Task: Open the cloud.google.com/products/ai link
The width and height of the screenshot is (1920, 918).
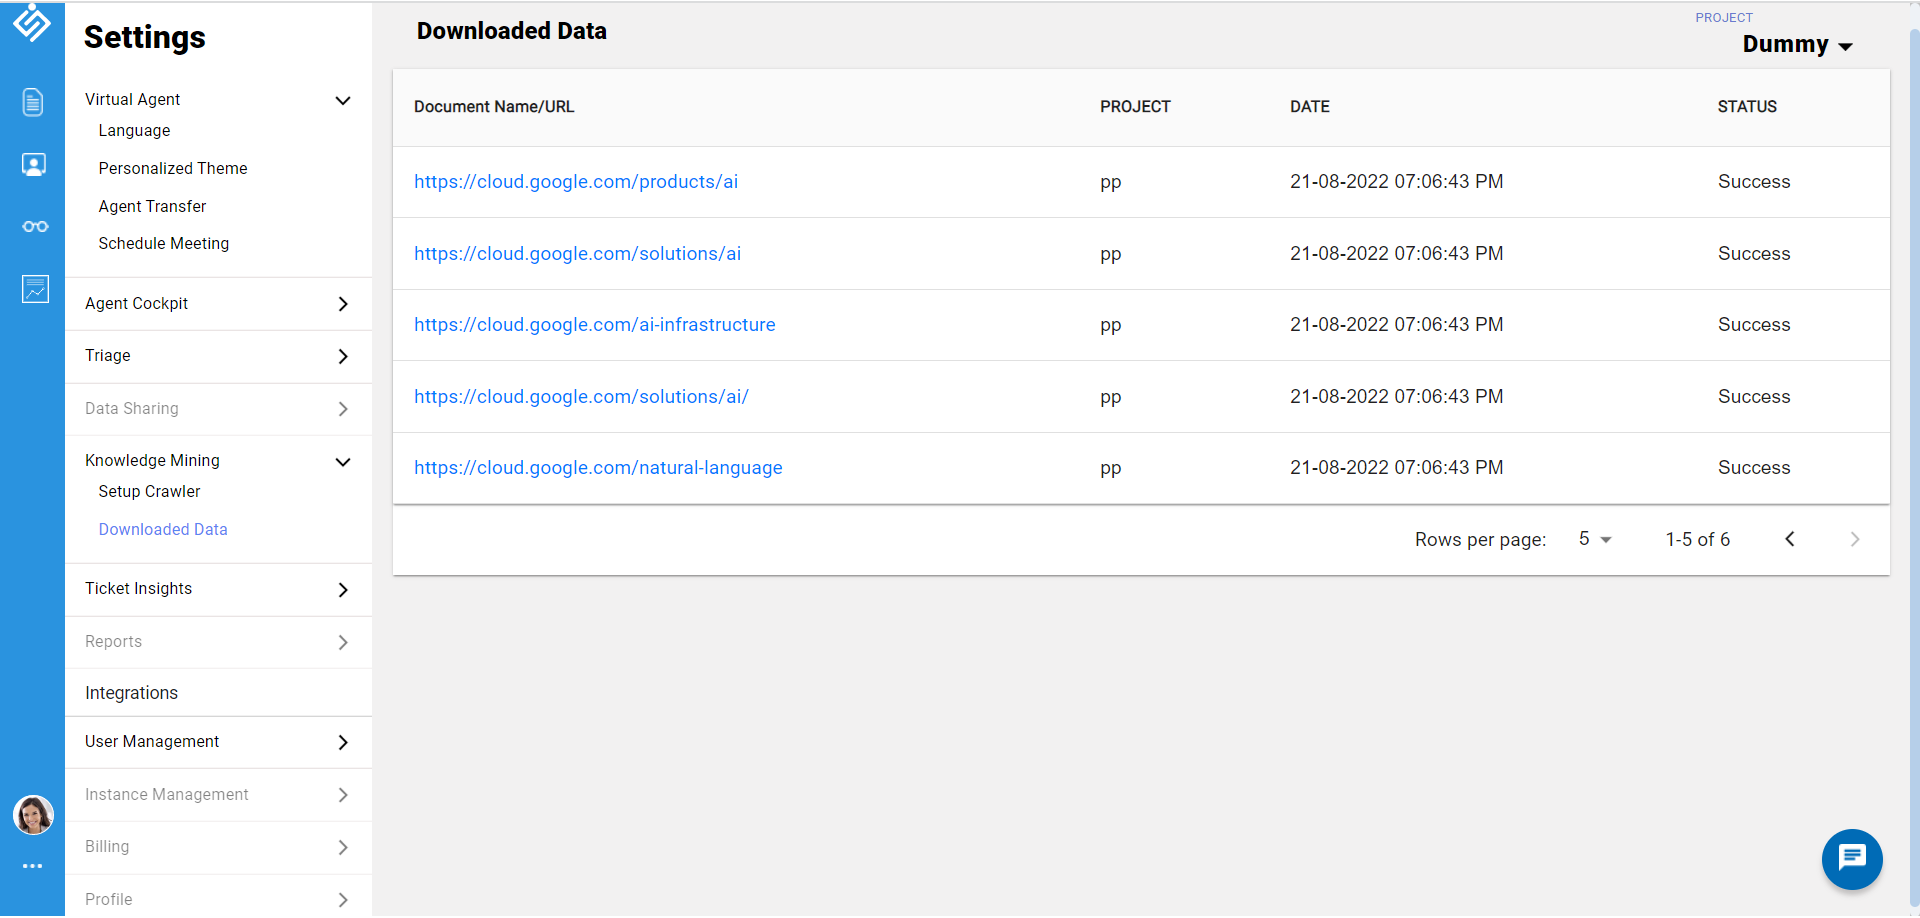Action: click(576, 182)
